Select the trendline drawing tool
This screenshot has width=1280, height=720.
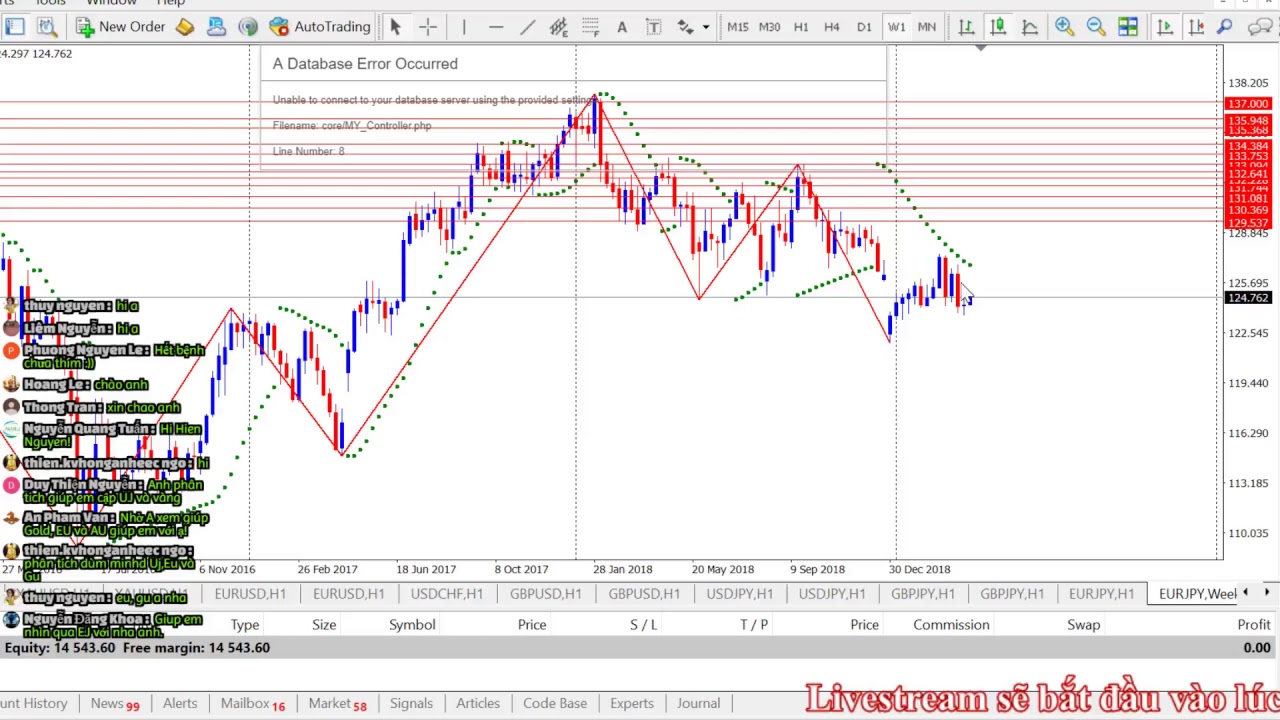click(x=527, y=27)
